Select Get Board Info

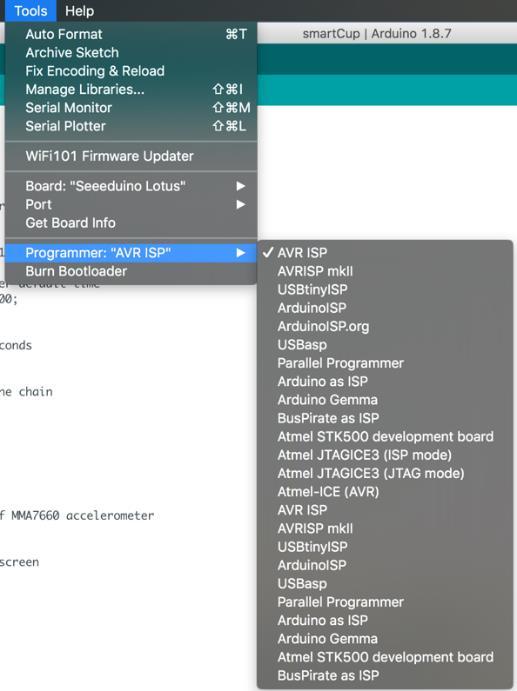[x=131, y=223]
